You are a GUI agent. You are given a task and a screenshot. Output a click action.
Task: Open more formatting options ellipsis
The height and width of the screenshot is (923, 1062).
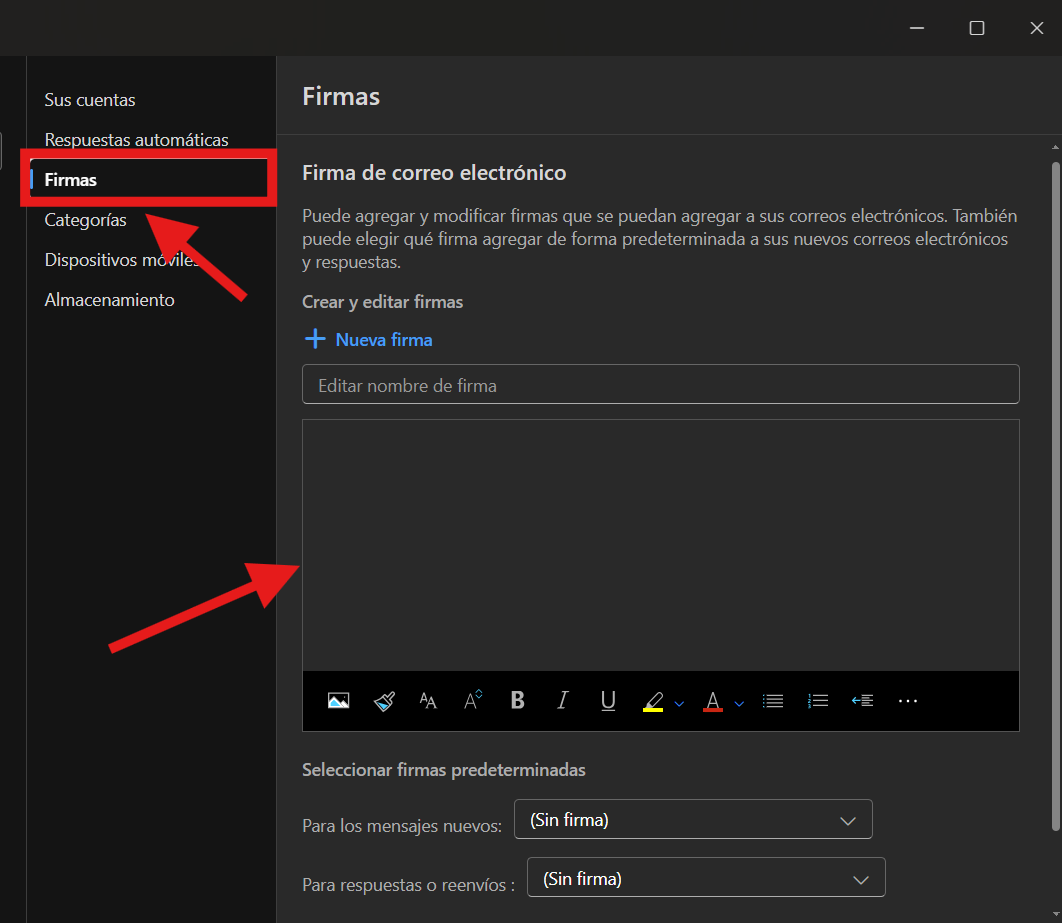[907, 701]
